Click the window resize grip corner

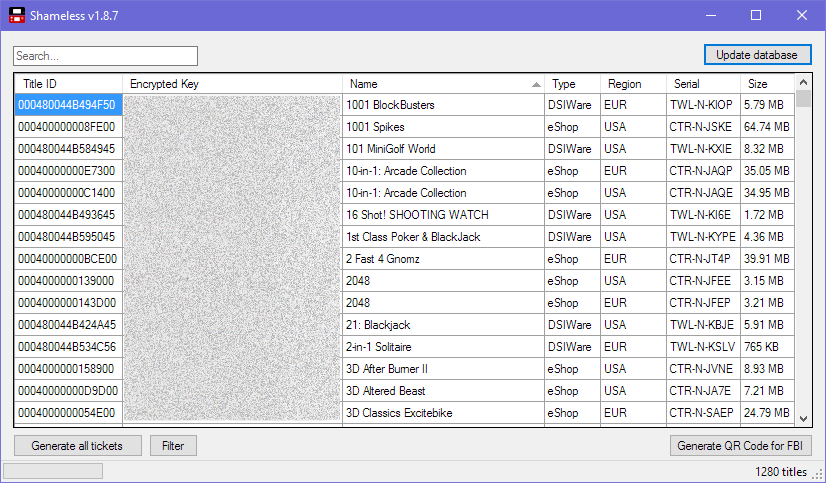tap(818, 475)
